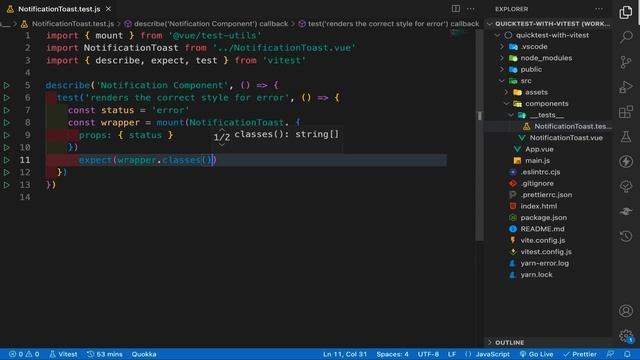Screen dimensions: 640x360
Task: Expand the .vscode folder
Action: tap(548, 47)
